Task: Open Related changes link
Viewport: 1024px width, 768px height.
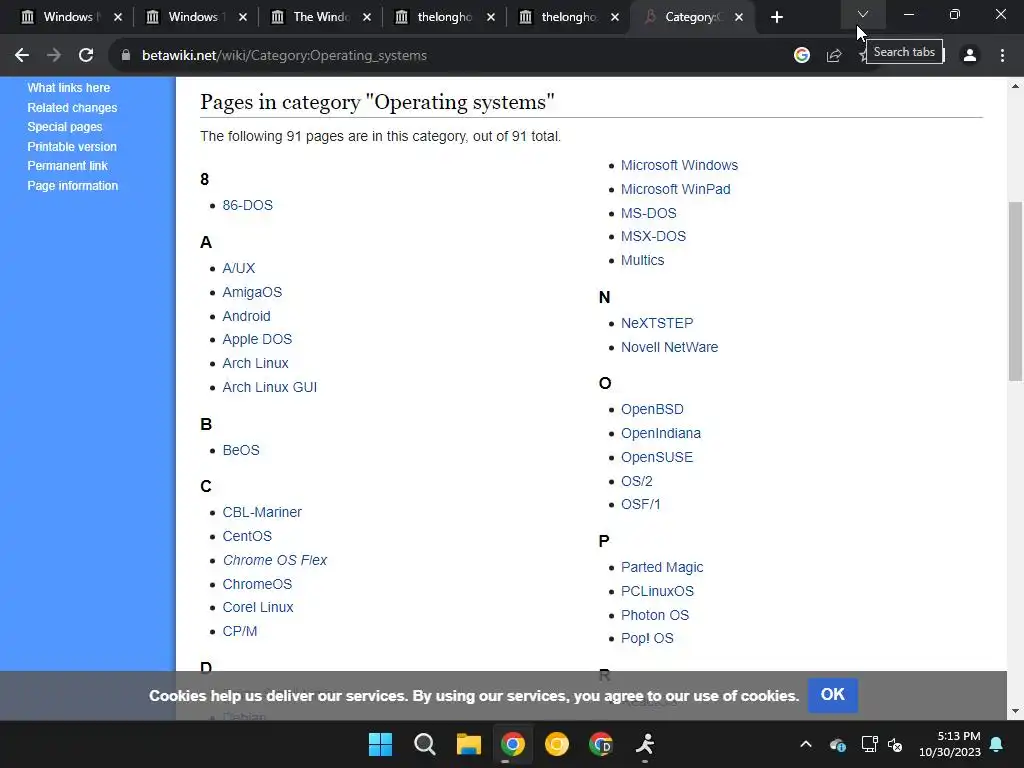Action: [x=72, y=108]
